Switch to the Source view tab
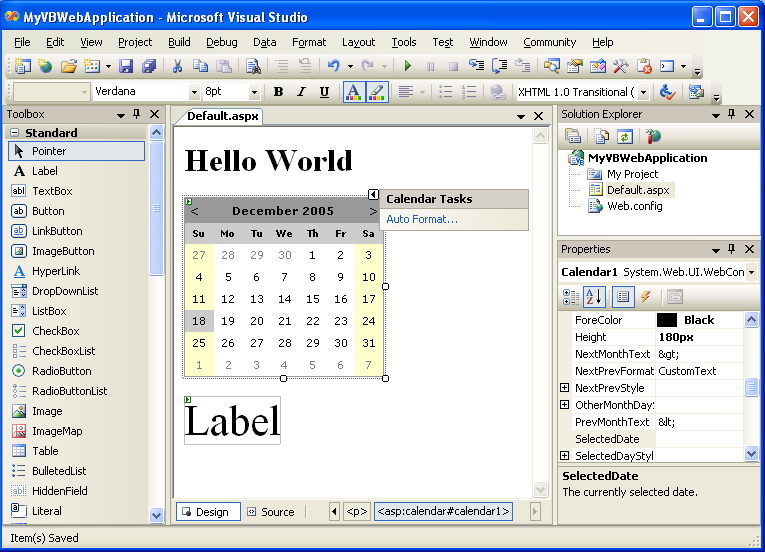Screen dimensions: 765x552 270,512
